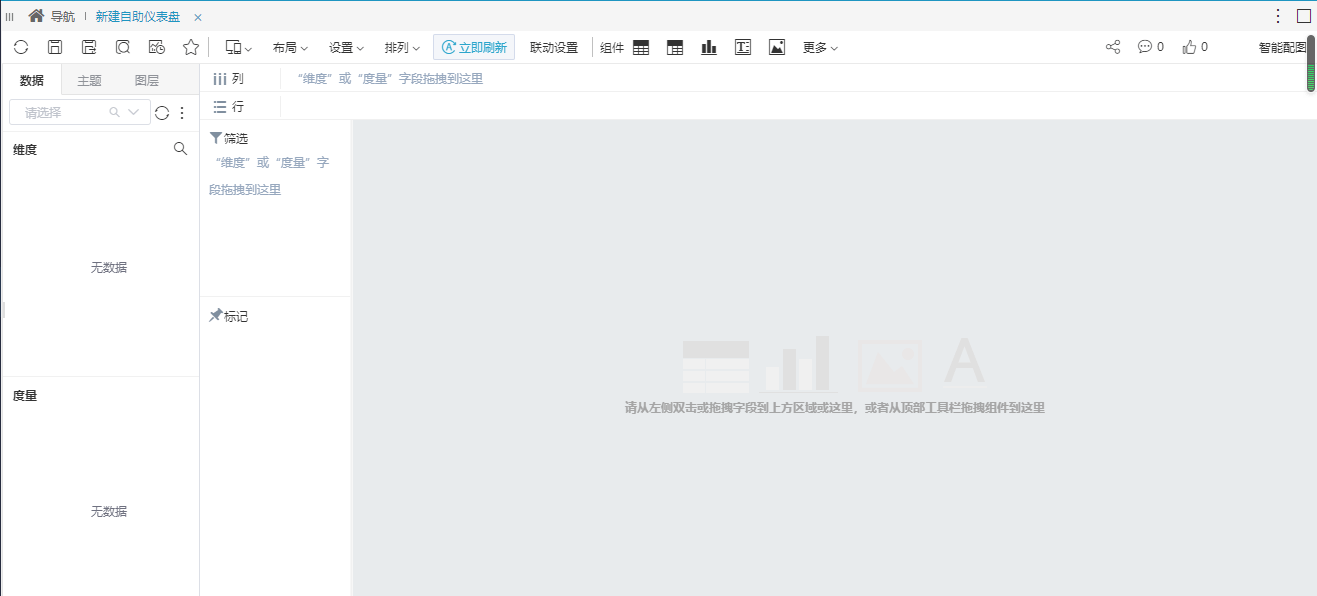The image size is (1317, 596).
Task: Select the table component icon
Action: [x=640, y=46]
